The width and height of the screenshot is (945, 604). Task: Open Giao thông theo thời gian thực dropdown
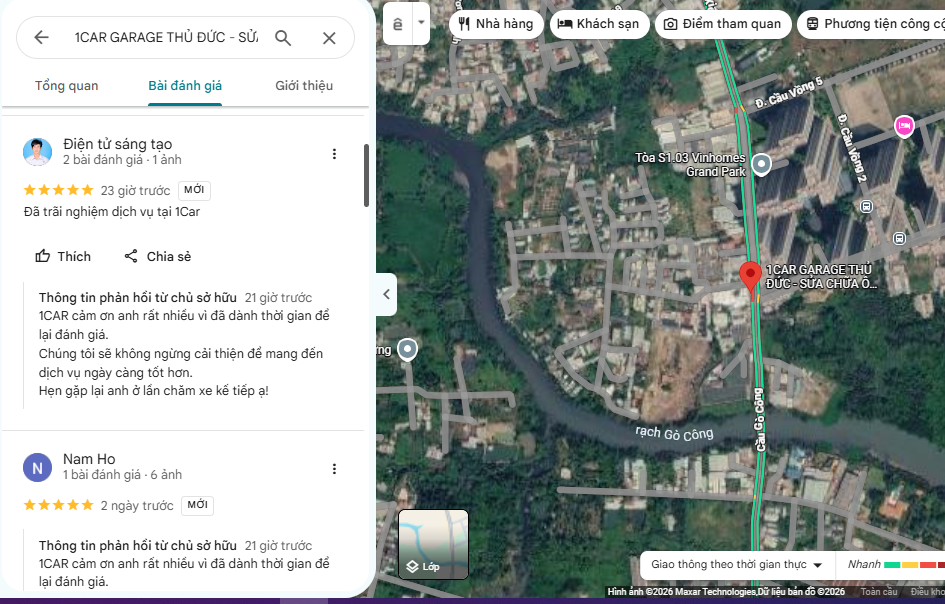pos(736,564)
